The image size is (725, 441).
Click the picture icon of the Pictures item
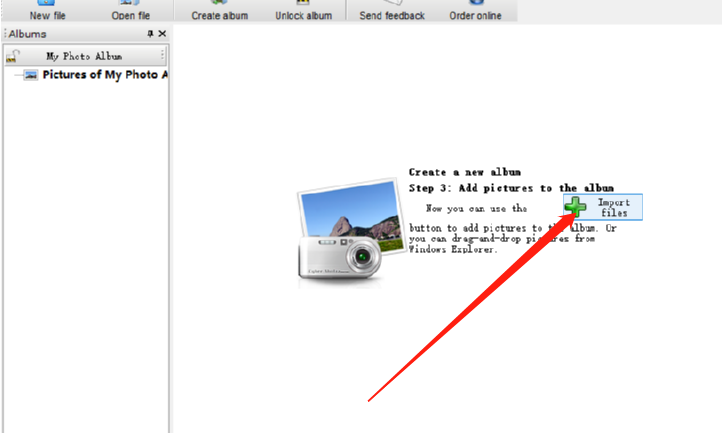31,75
